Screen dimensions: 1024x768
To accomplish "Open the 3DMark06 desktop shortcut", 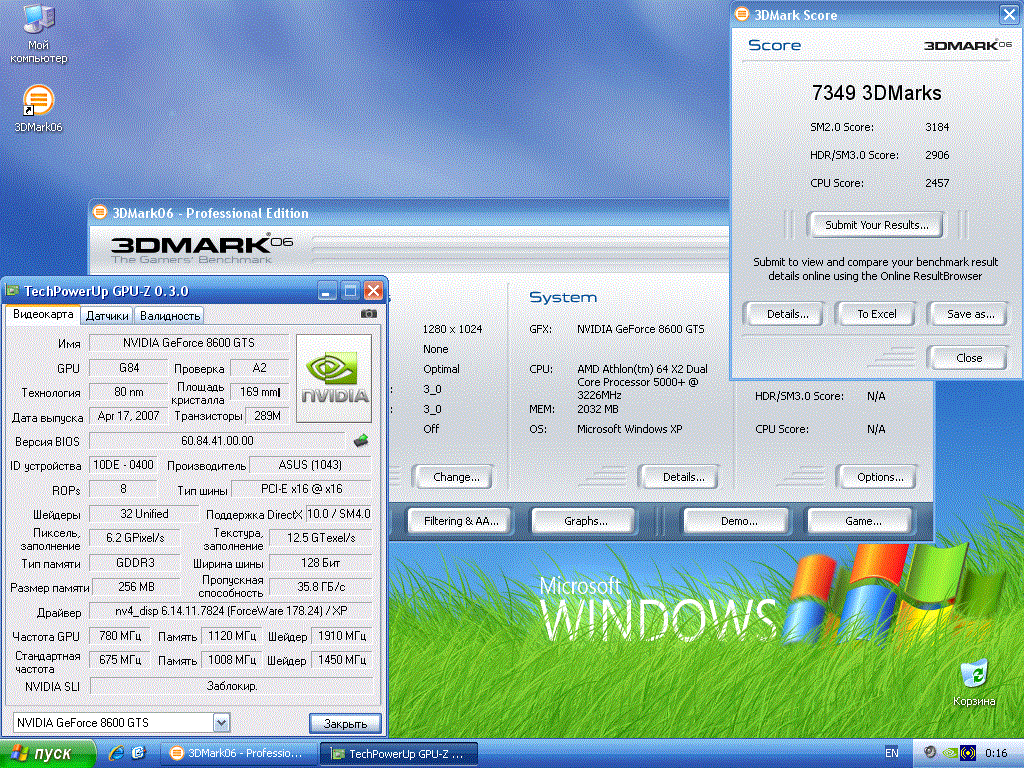I will point(38,108).
